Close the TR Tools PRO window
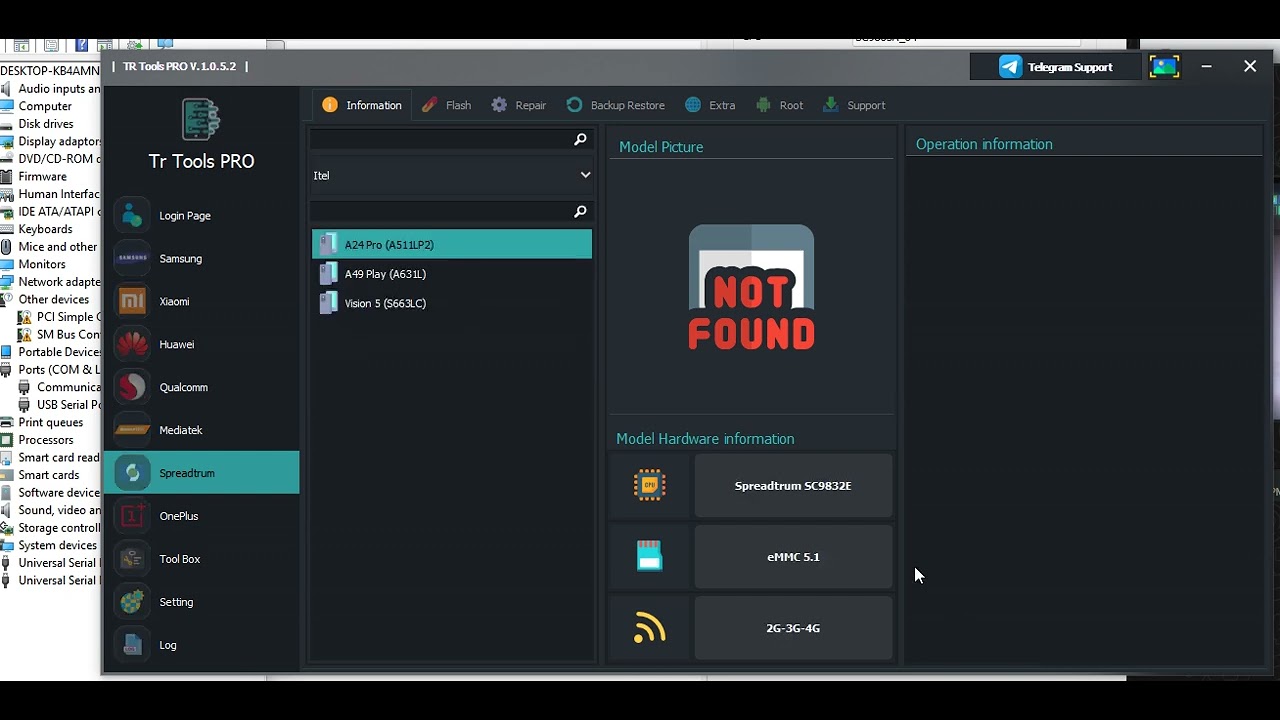 1250,66
